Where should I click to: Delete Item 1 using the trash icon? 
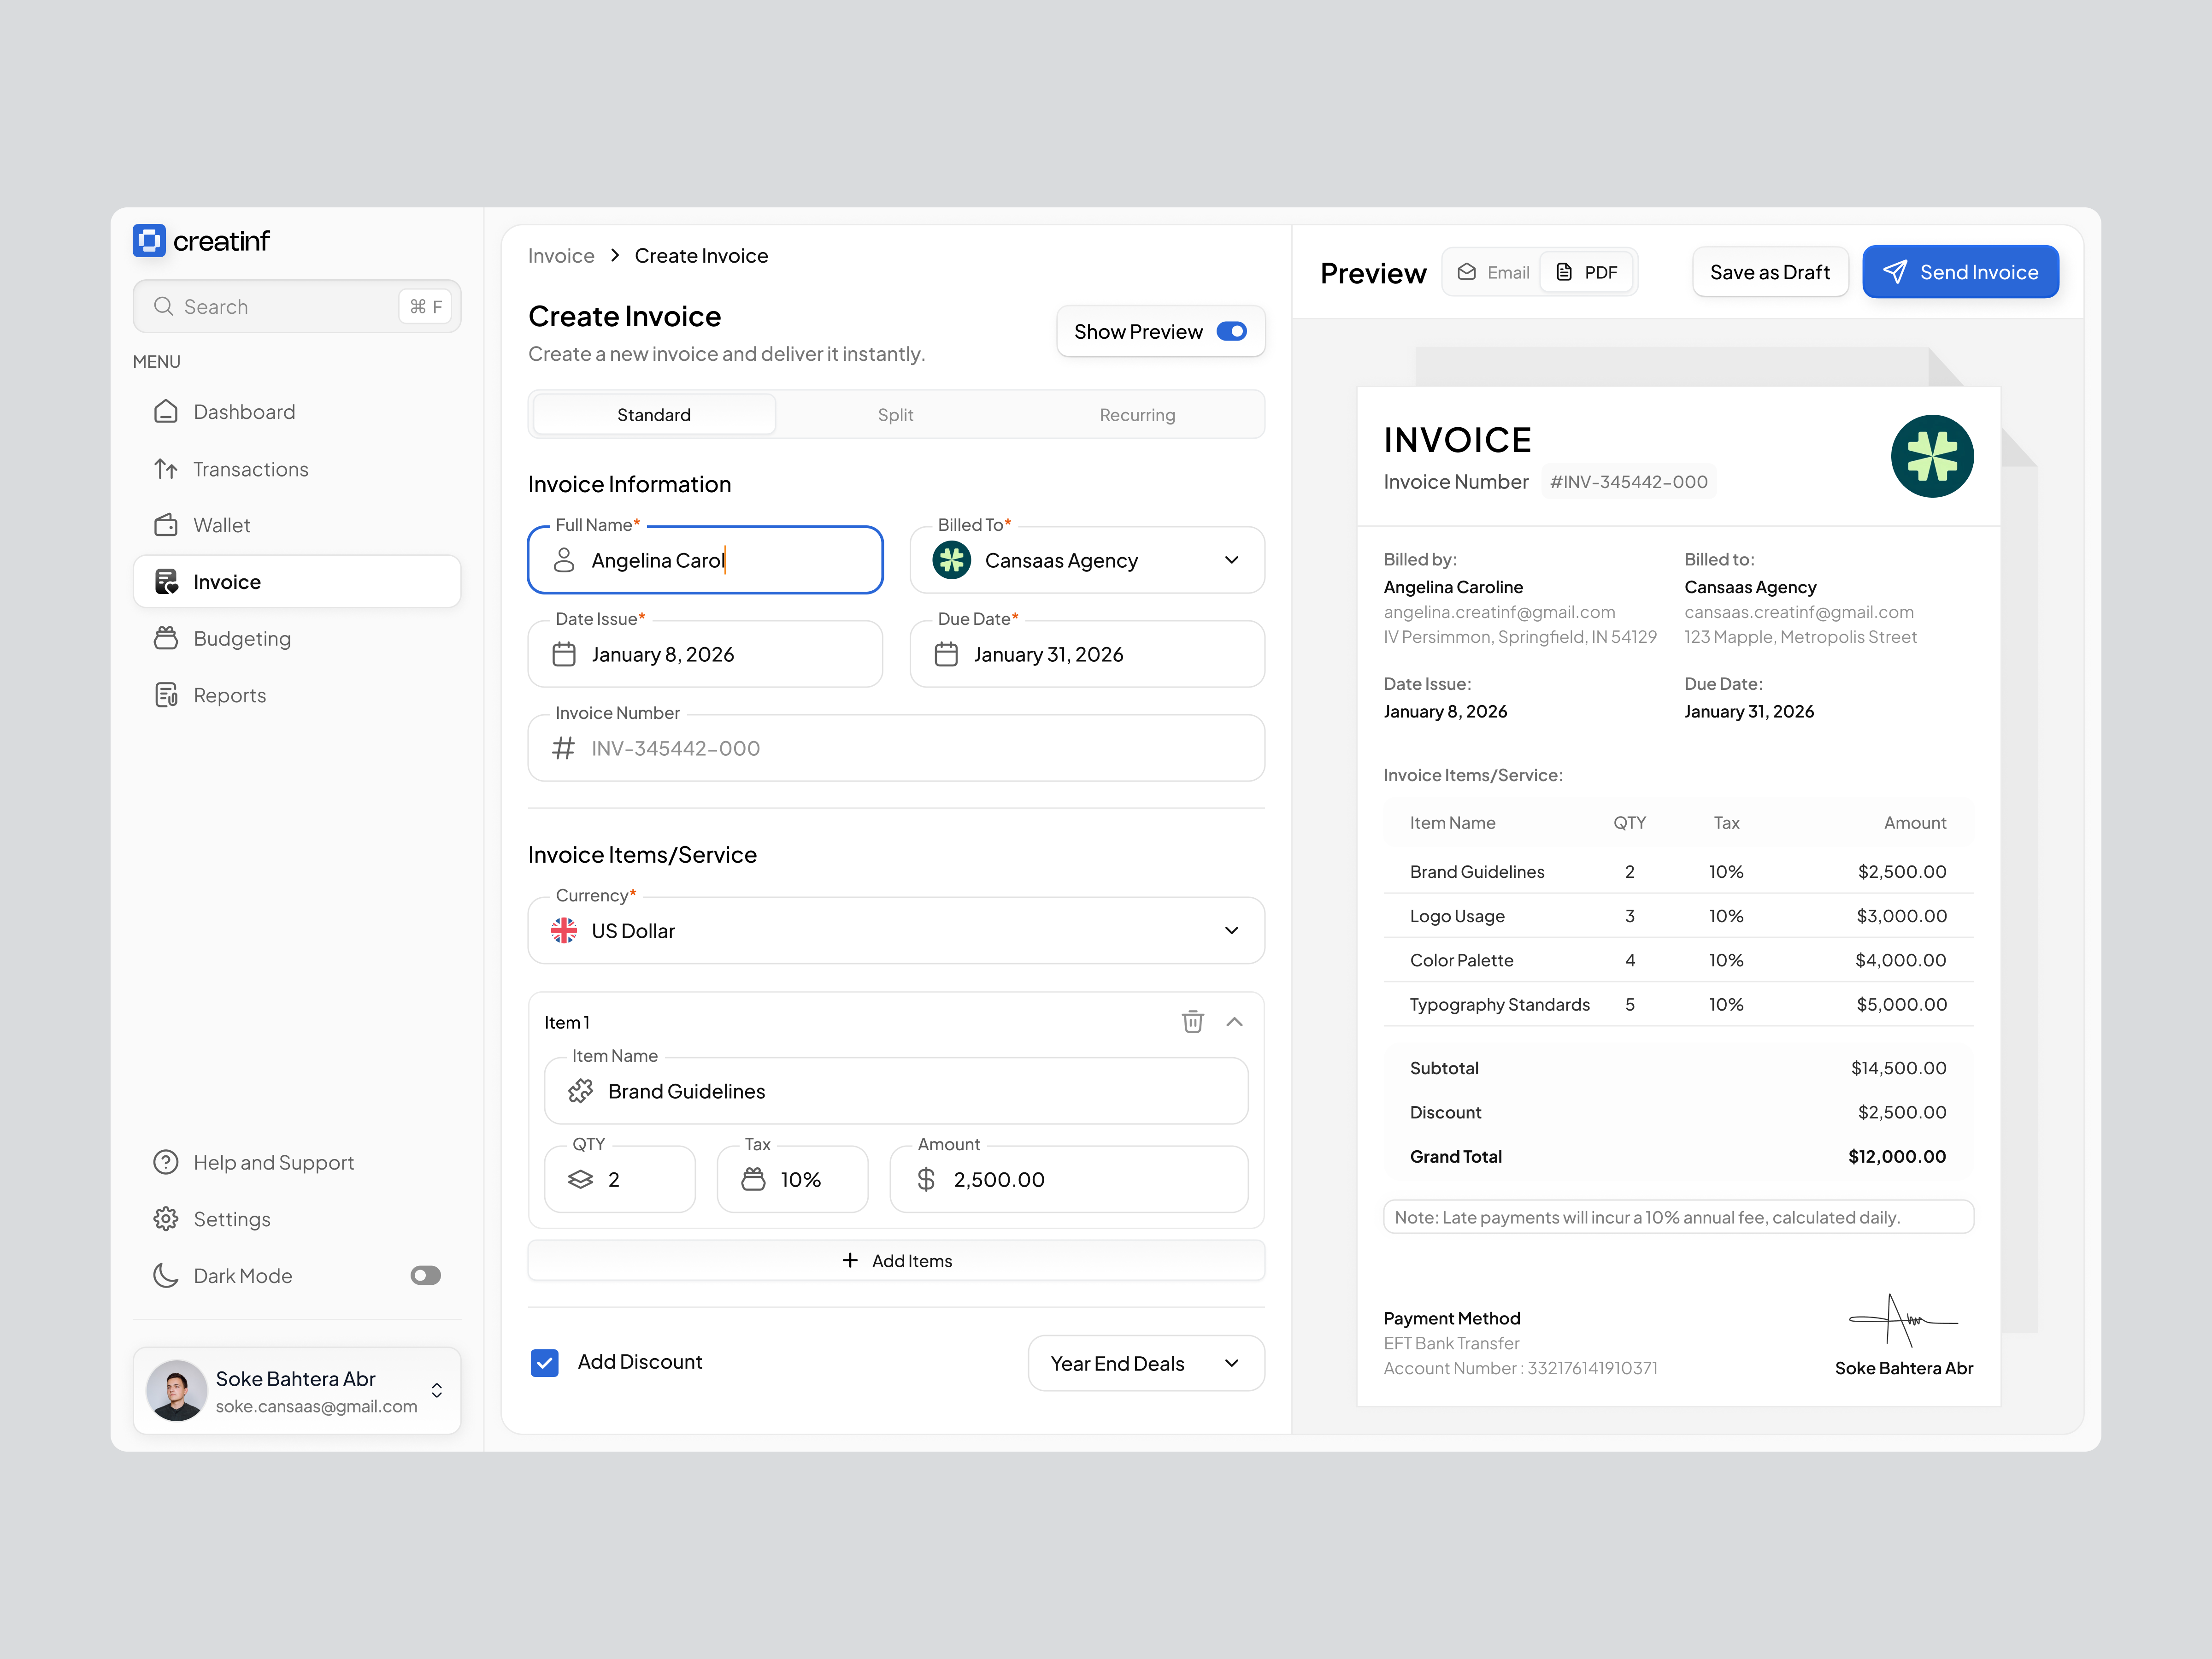tap(1192, 1021)
